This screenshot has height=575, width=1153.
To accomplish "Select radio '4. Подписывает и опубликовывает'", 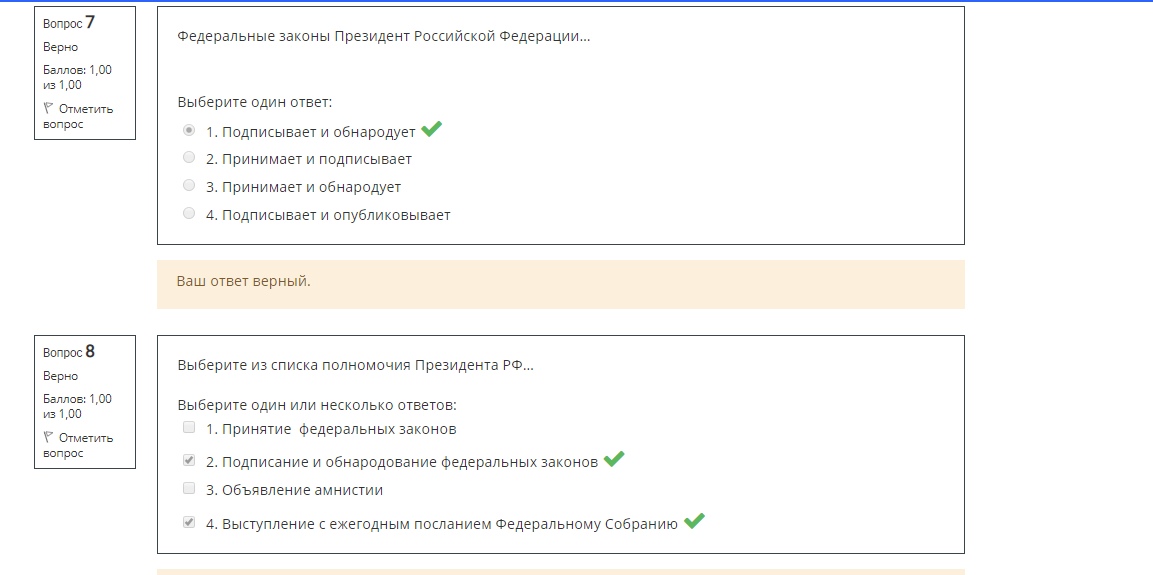I will 189,213.
